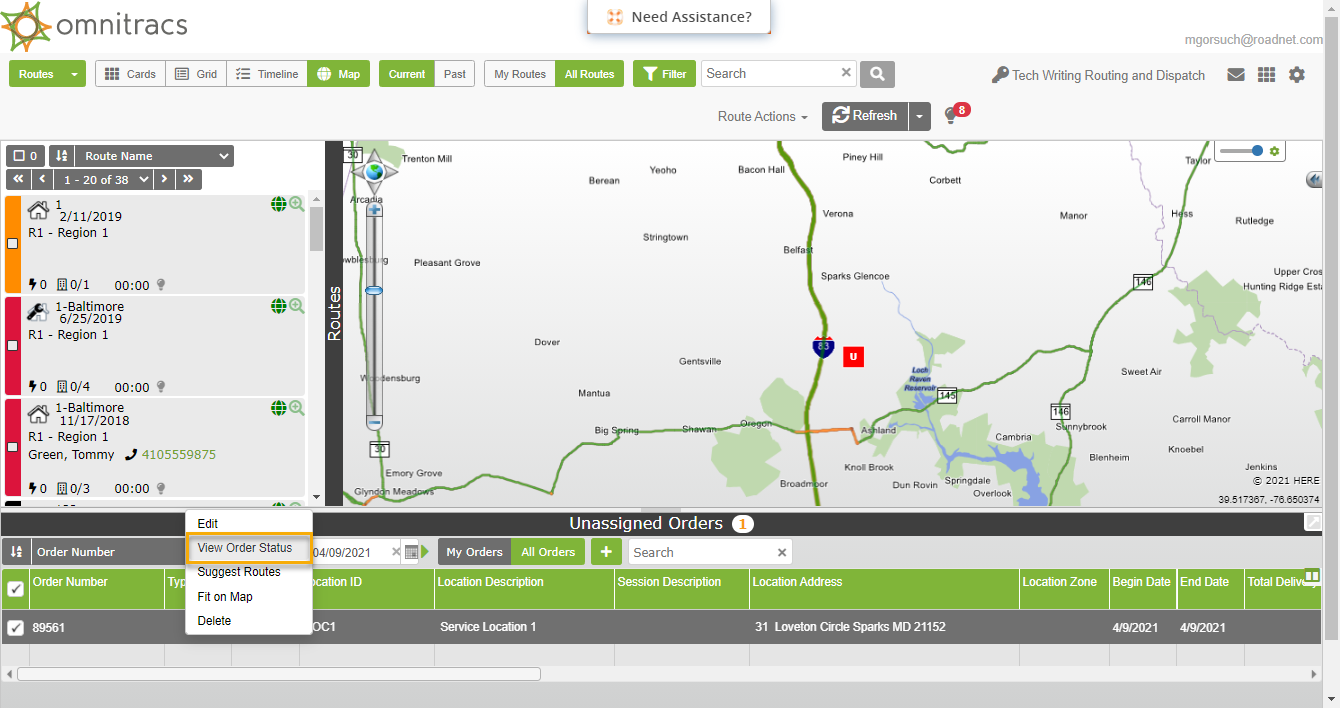Click the calendar icon beside date field
This screenshot has height=708, width=1340.
pyautogui.click(x=411, y=552)
